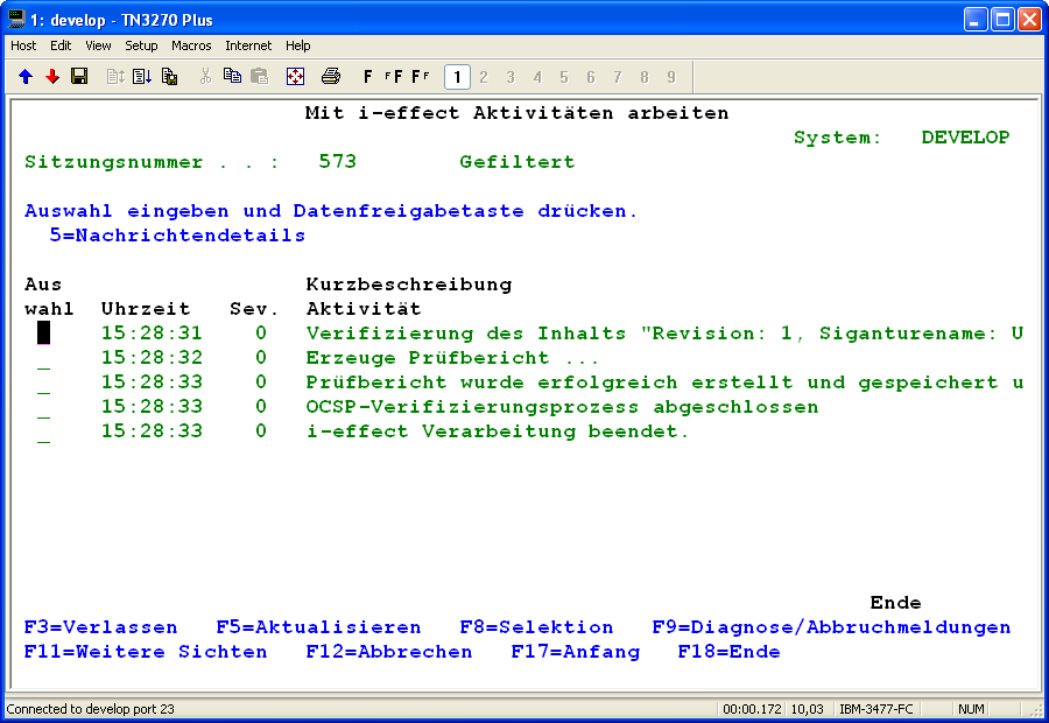1049x723 pixels.
Task: Open the Setup menu
Action: tap(141, 46)
